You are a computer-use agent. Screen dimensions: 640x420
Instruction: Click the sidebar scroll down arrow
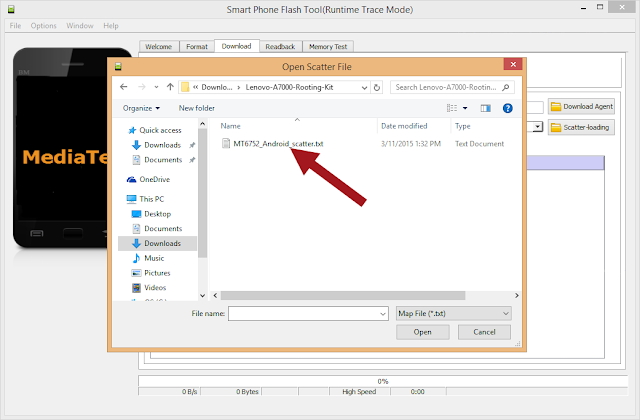pos(202,295)
